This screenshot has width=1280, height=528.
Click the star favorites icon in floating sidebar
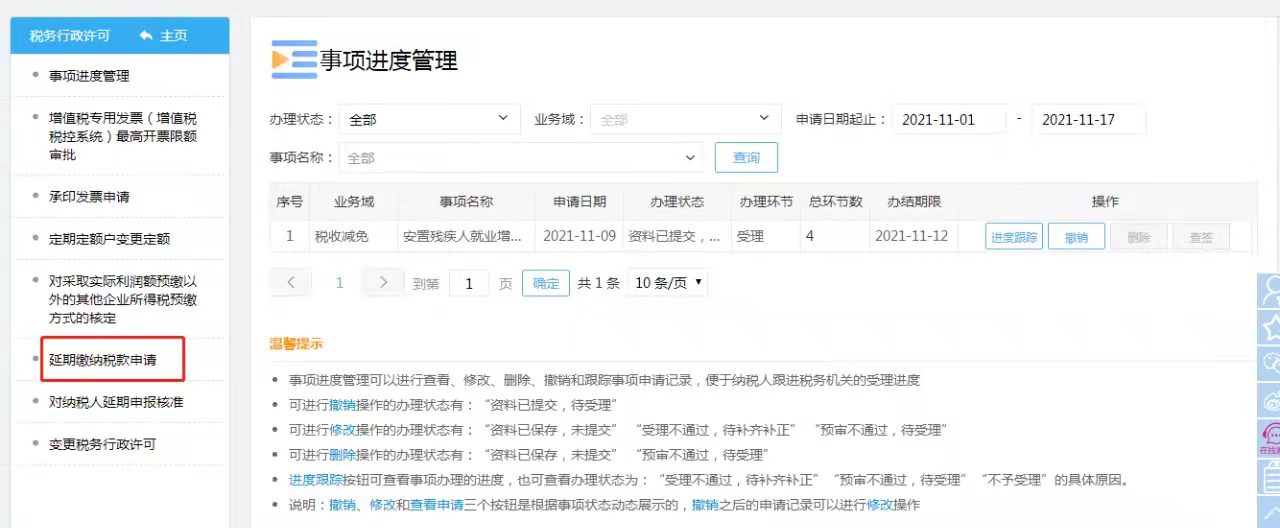click(1271, 327)
